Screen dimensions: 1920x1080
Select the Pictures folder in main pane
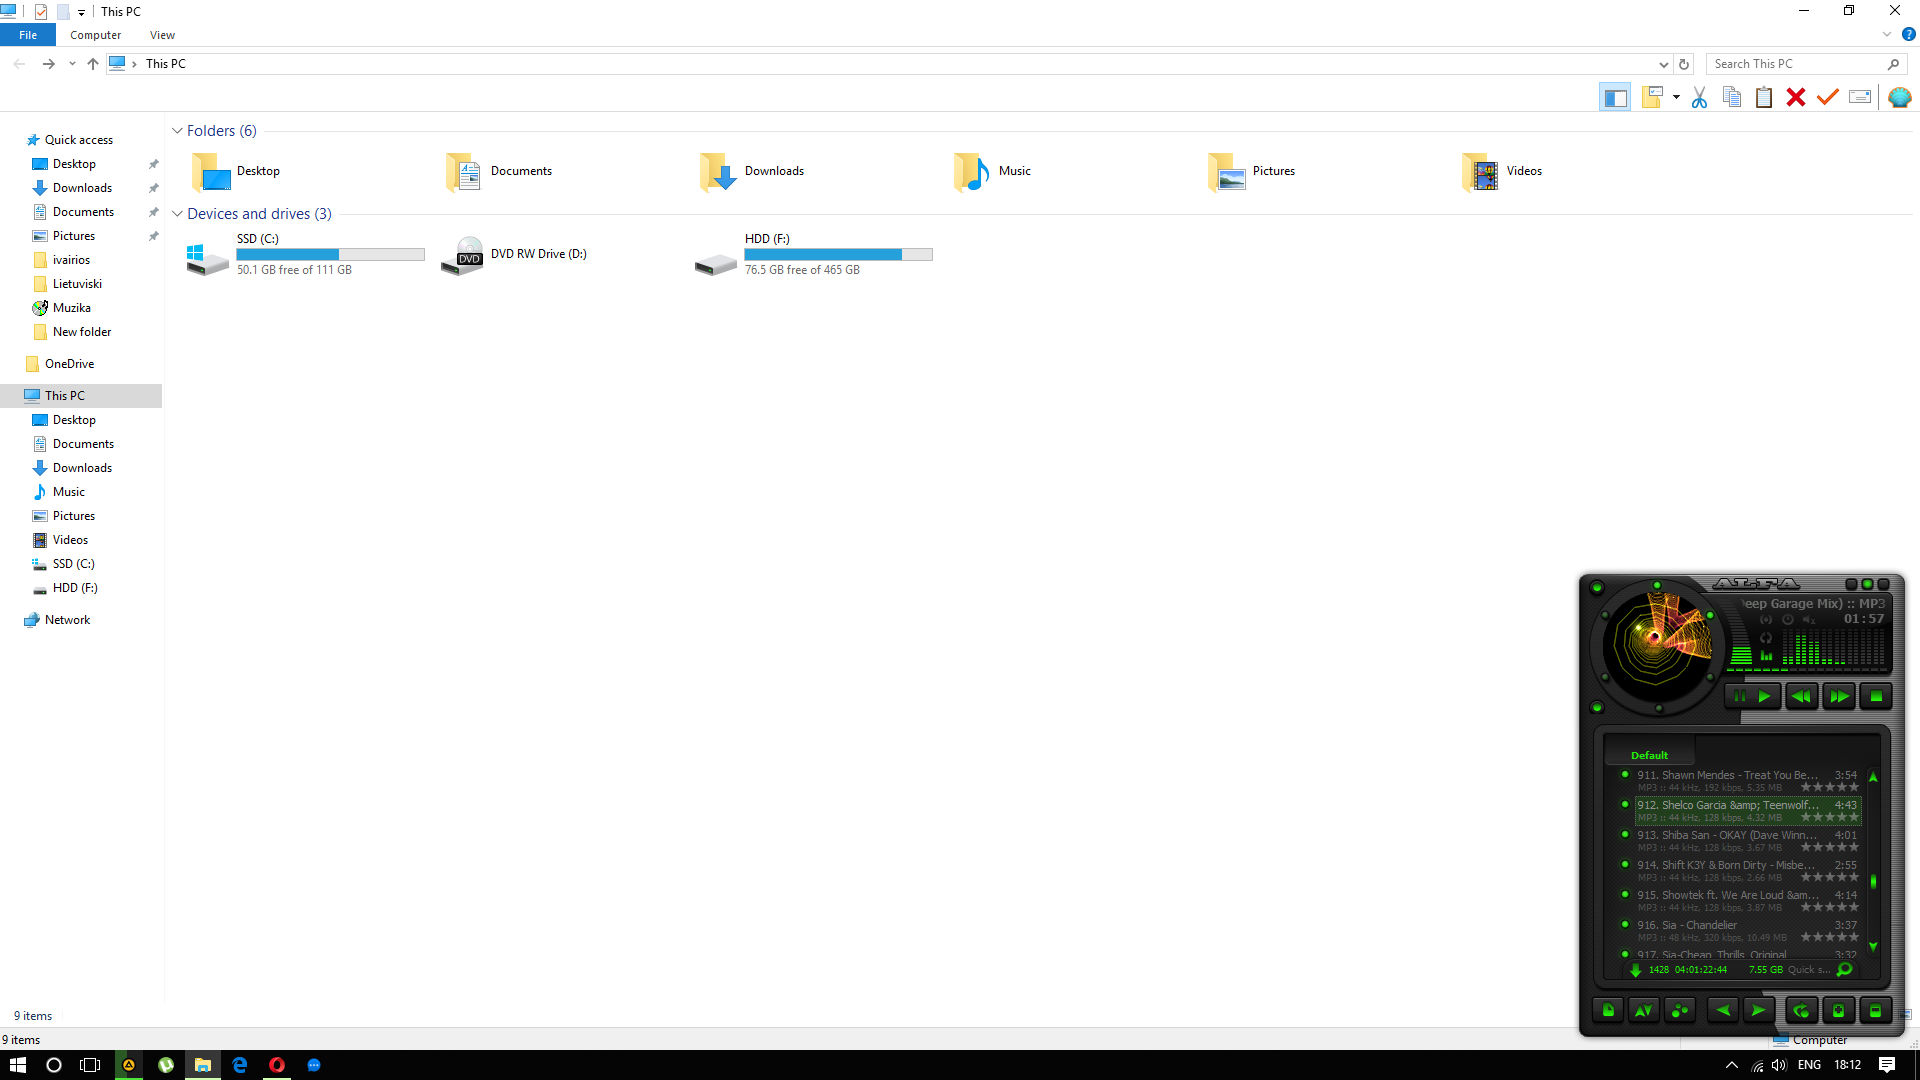(x=1252, y=171)
